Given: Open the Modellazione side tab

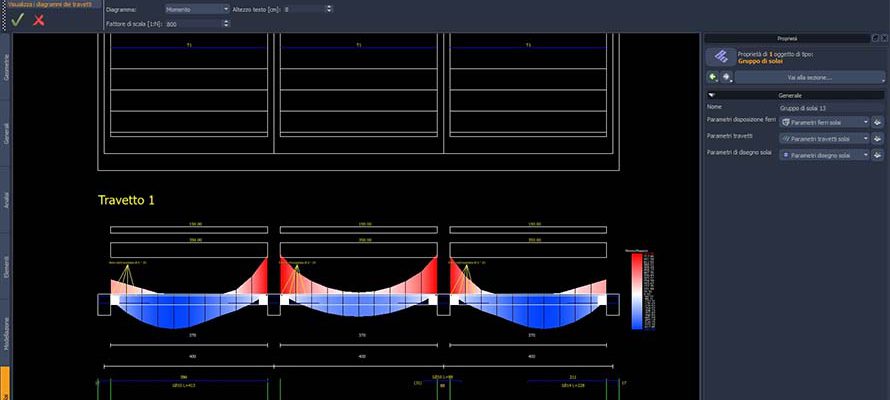Looking at the screenshot, I should [x=6, y=333].
